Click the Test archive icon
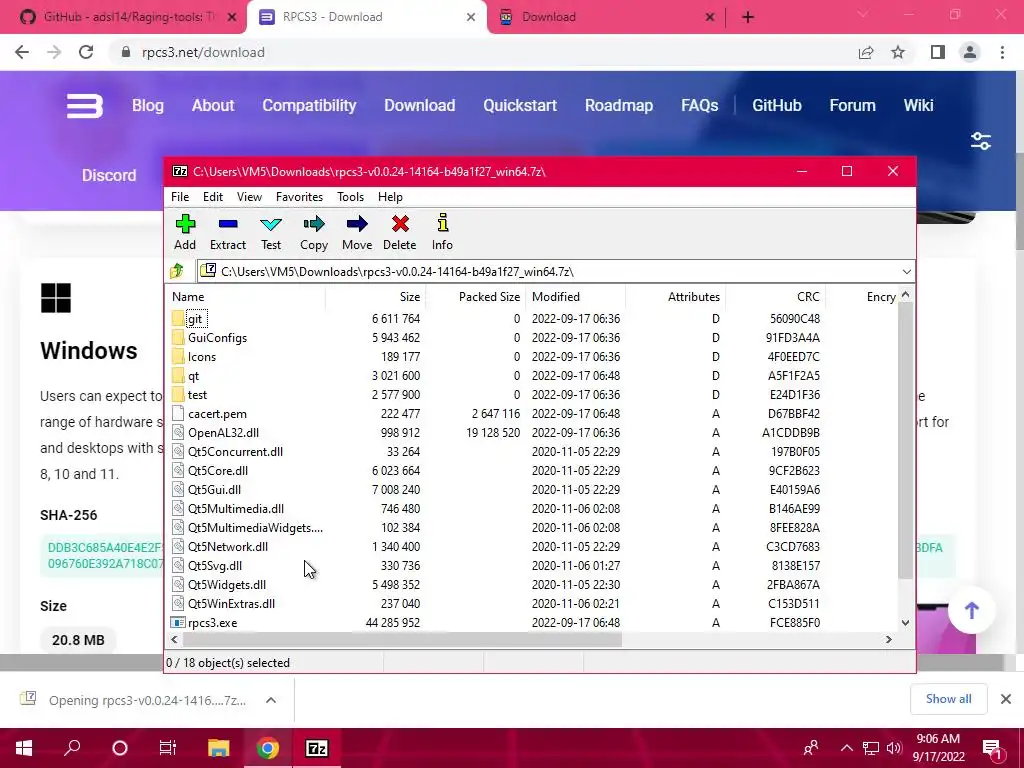Viewport: 1024px width, 768px height. [271, 232]
